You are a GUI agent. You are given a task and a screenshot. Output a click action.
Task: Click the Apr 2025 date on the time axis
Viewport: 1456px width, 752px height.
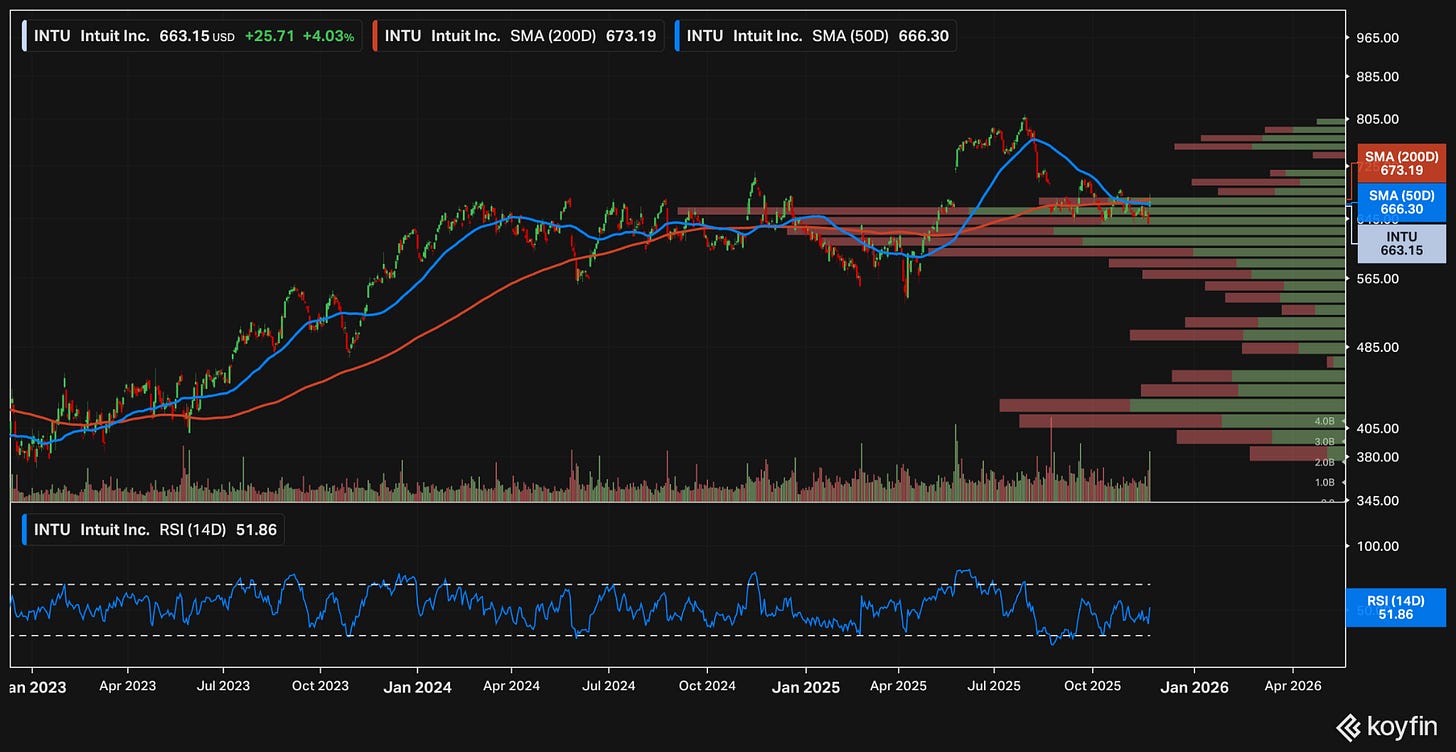(x=898, y=687)
